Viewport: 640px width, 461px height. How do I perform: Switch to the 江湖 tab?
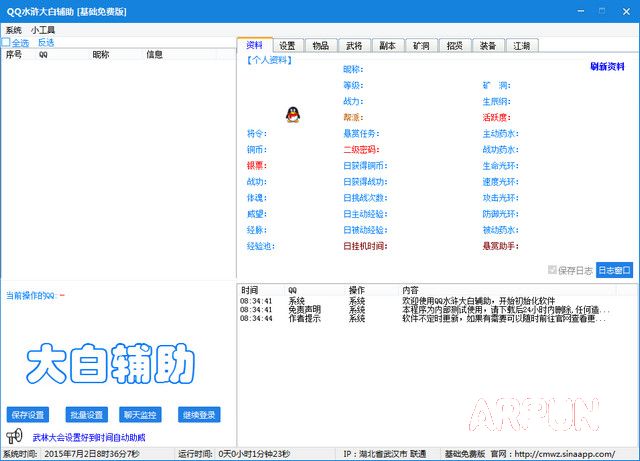pyautogui.click(x=522, y=46)
